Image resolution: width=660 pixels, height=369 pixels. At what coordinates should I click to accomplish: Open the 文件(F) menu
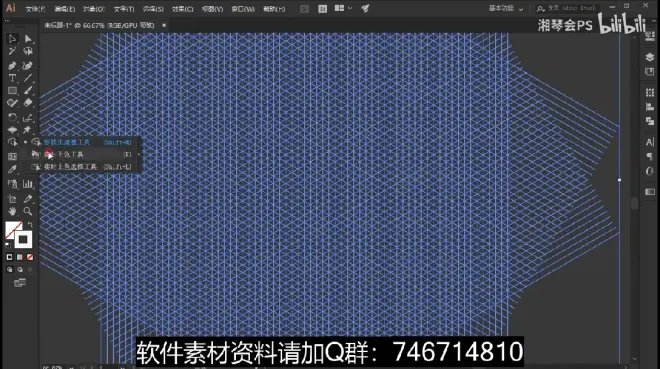pyautogui.click(x=35, y=9)
